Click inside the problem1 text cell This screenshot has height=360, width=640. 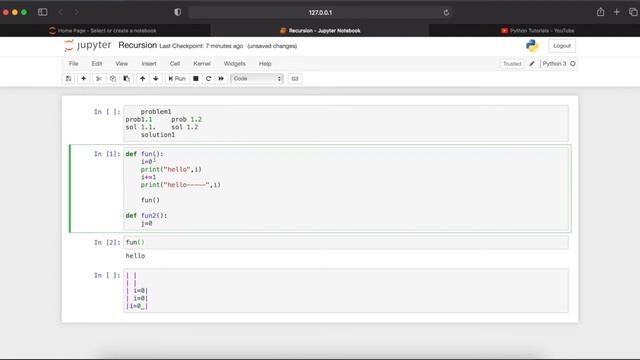pyautogui.click(x=346, y=123)
